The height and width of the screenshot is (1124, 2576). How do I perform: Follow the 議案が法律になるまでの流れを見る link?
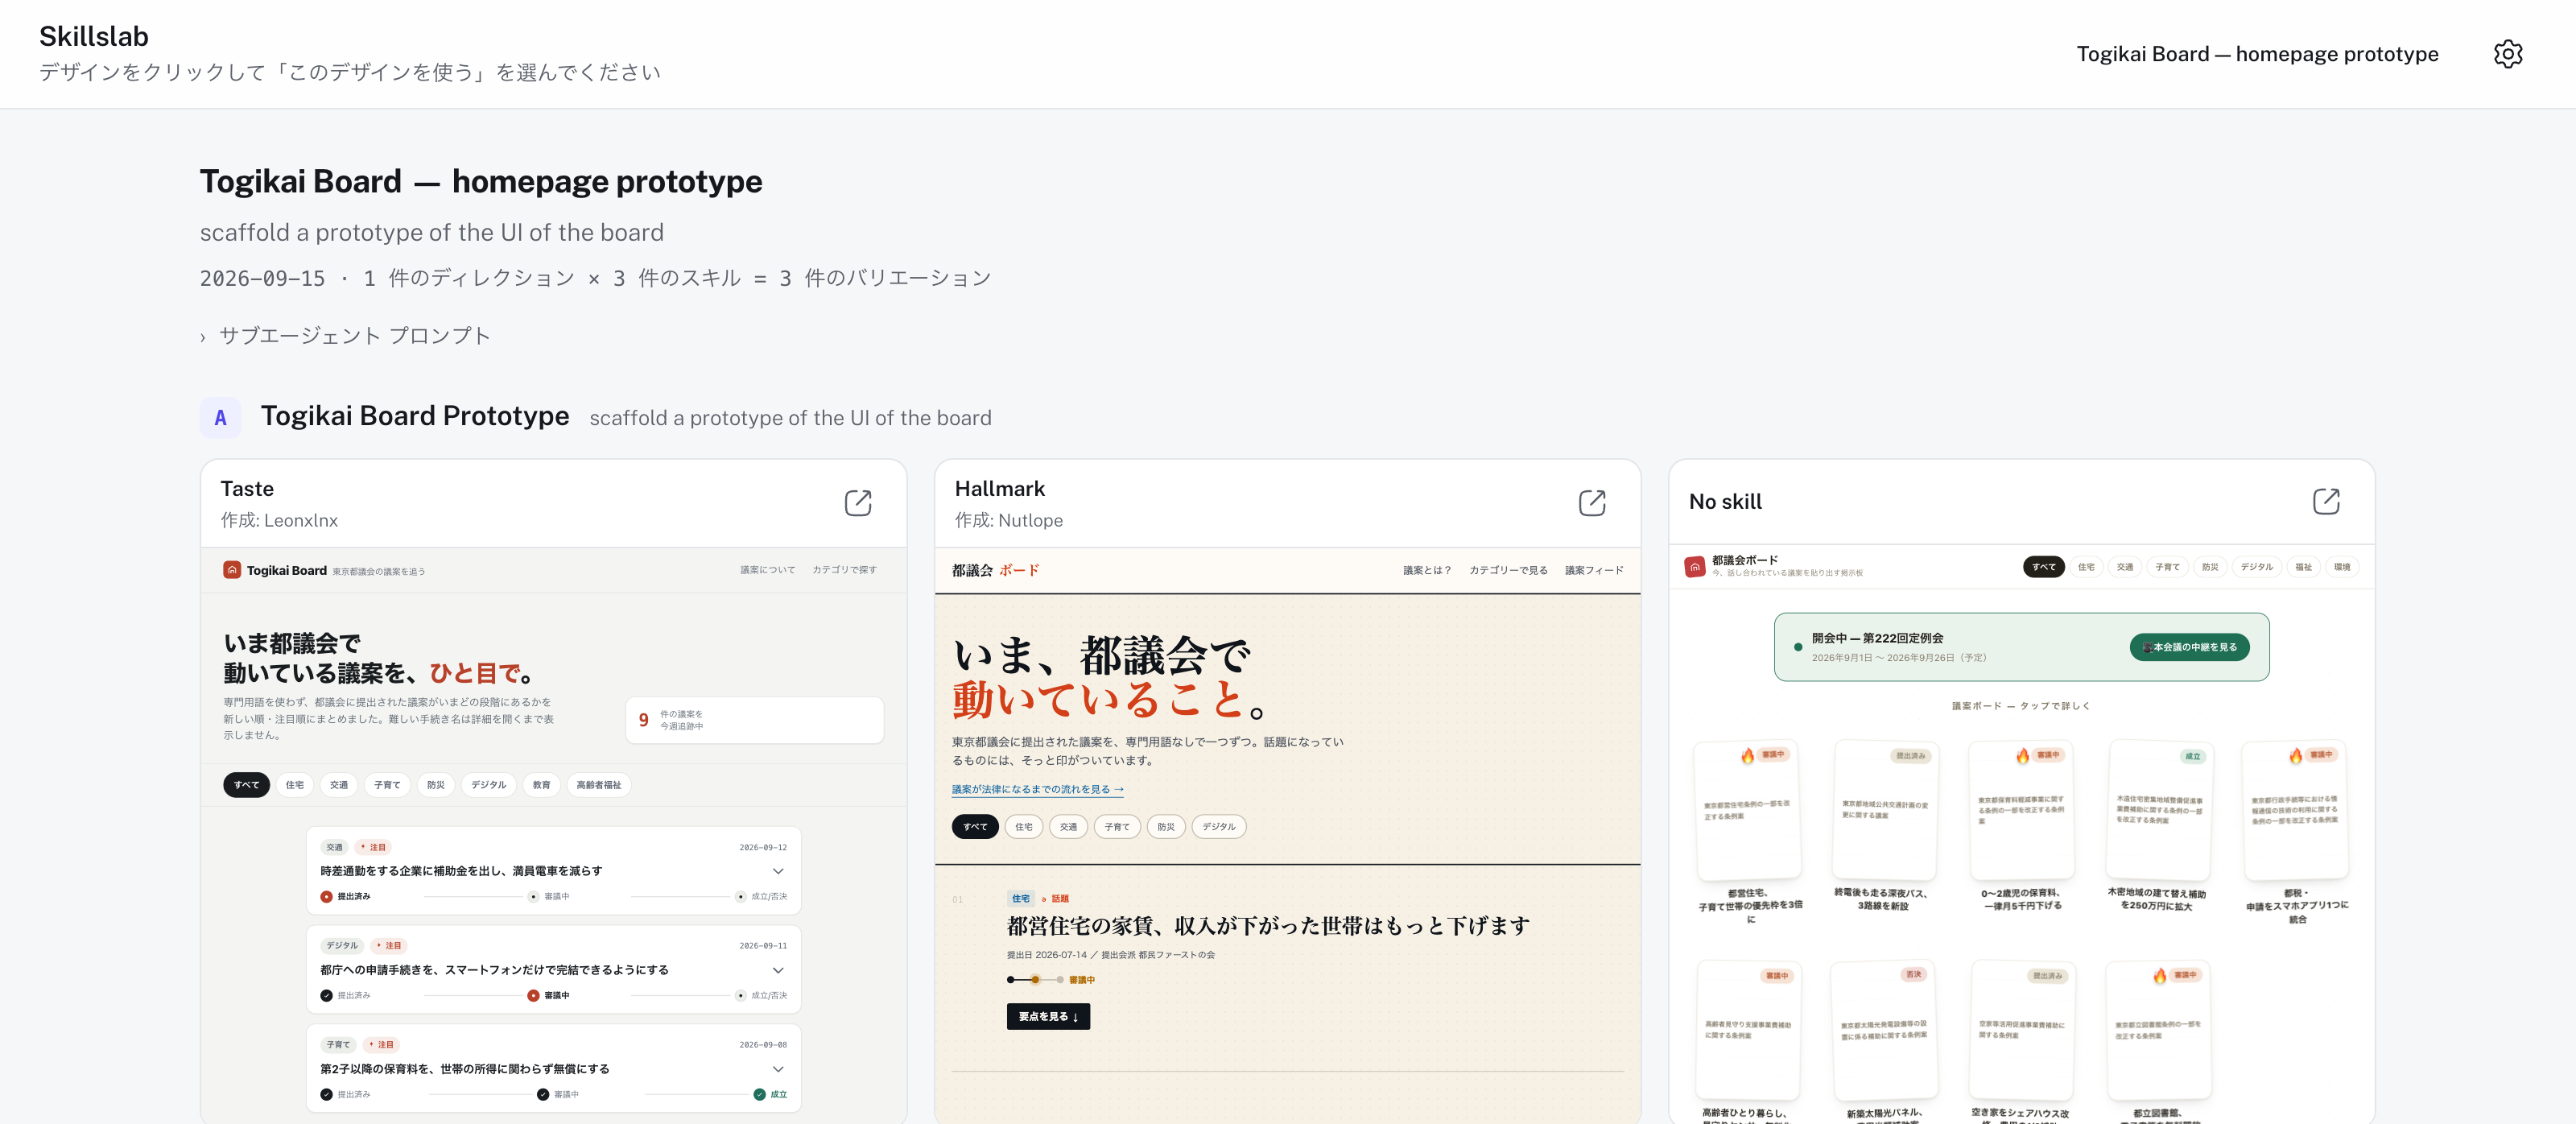pos(1037,789)
